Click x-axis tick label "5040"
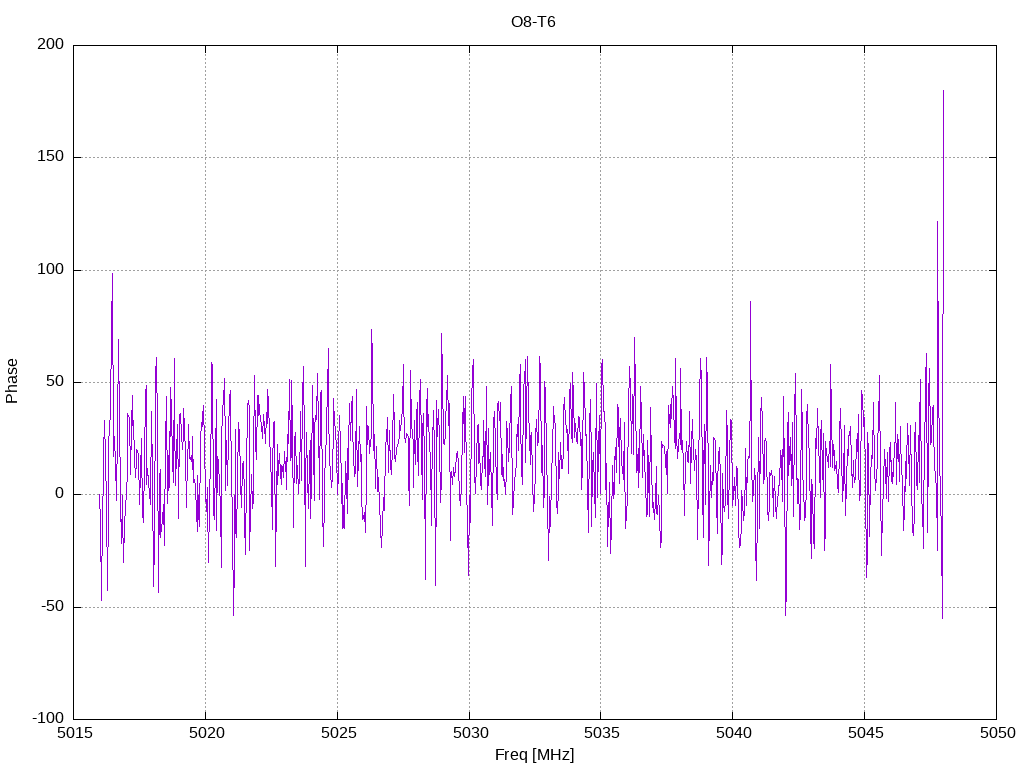 coord(733,733)
